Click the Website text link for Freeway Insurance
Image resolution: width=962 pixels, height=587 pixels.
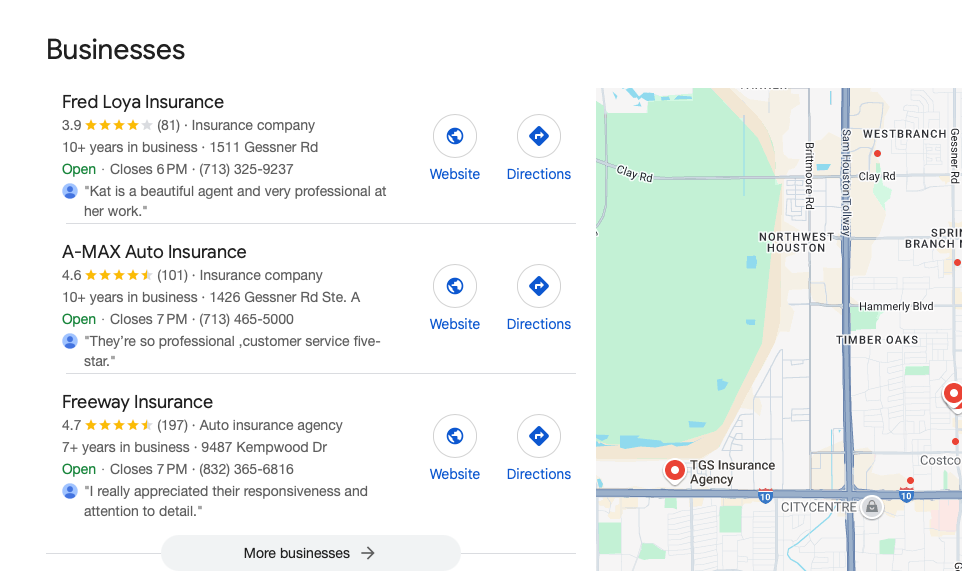tap(455, 474)
